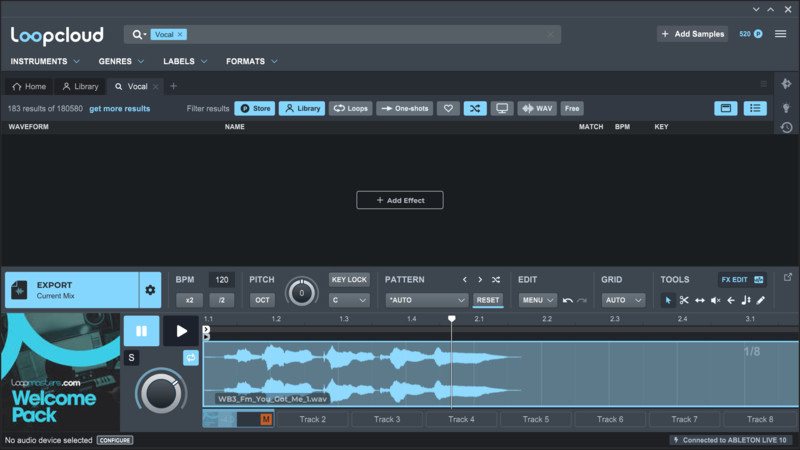The height and width of the screenshot is (450, 800).
Task: Open the pattern AUTO dropdown
Action: pos(427,300)
